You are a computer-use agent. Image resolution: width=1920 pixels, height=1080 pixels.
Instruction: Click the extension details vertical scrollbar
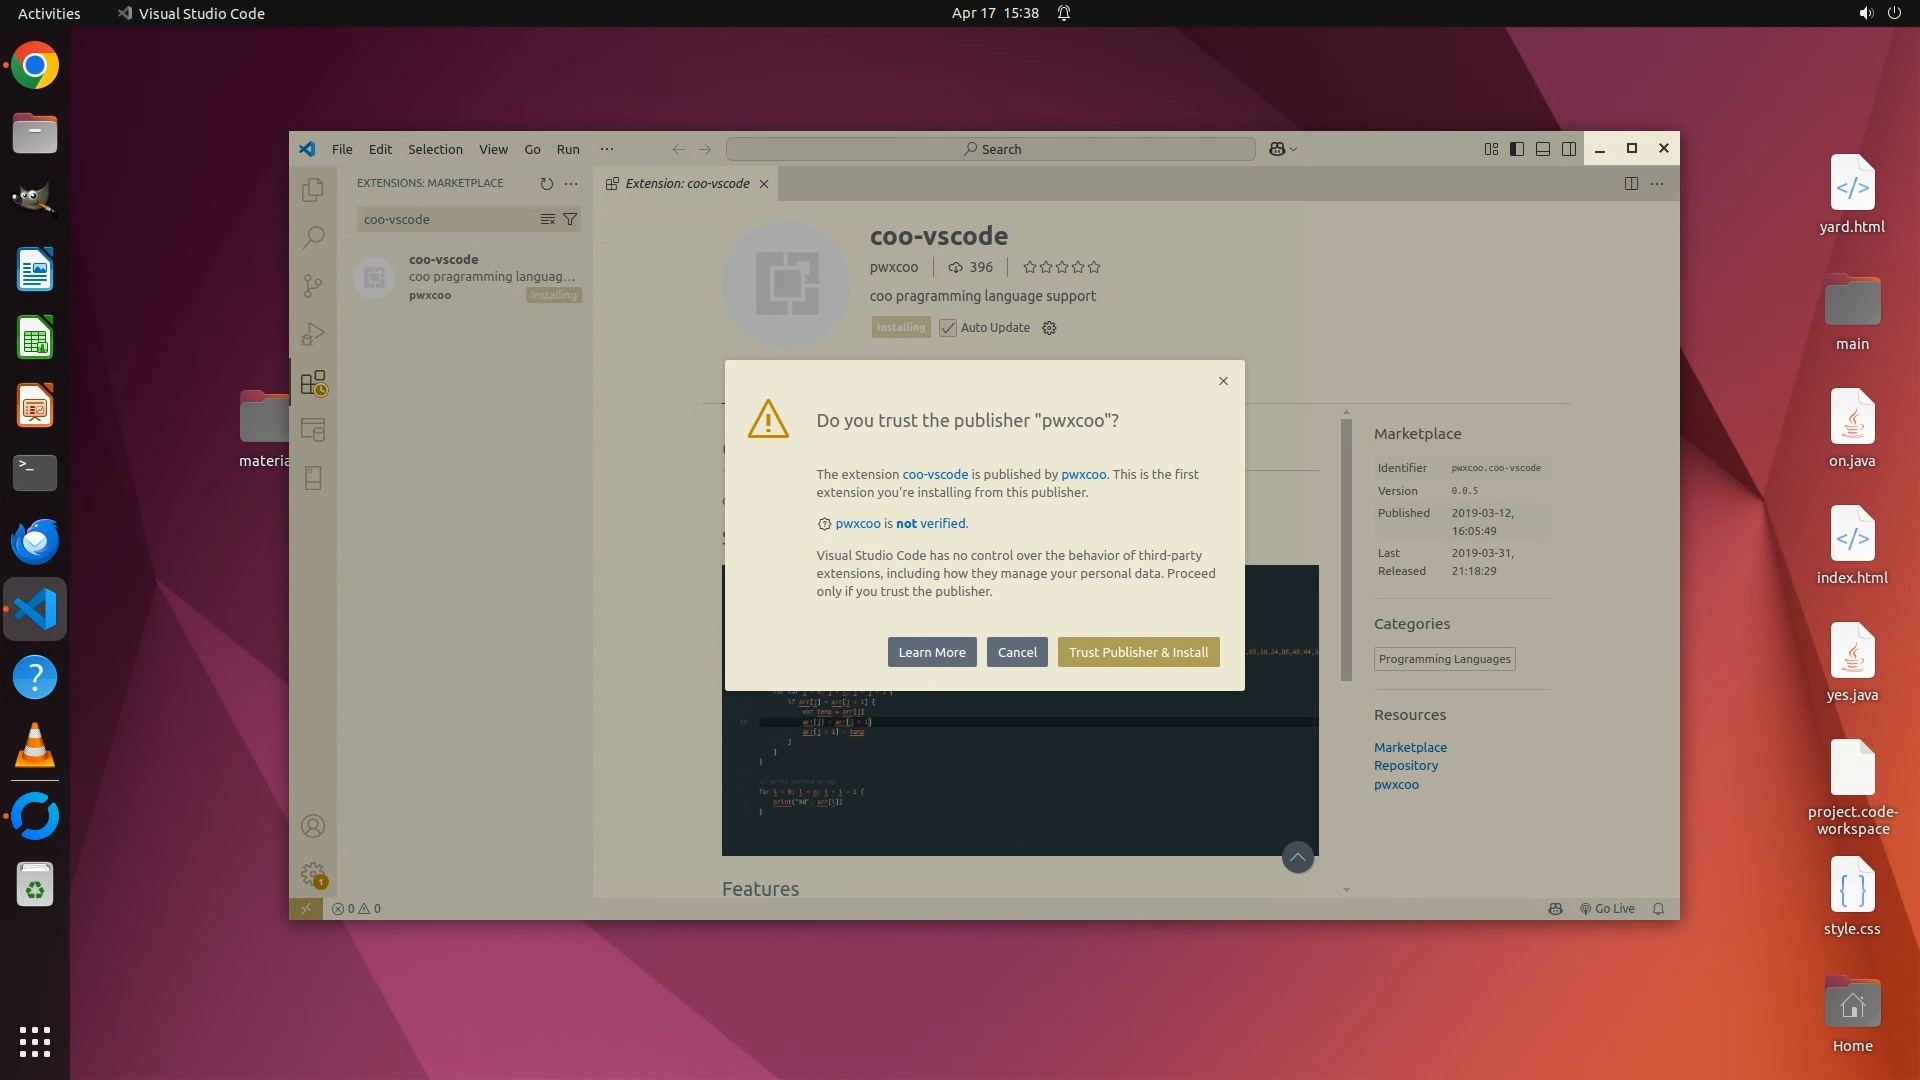tap(1346, 550)
